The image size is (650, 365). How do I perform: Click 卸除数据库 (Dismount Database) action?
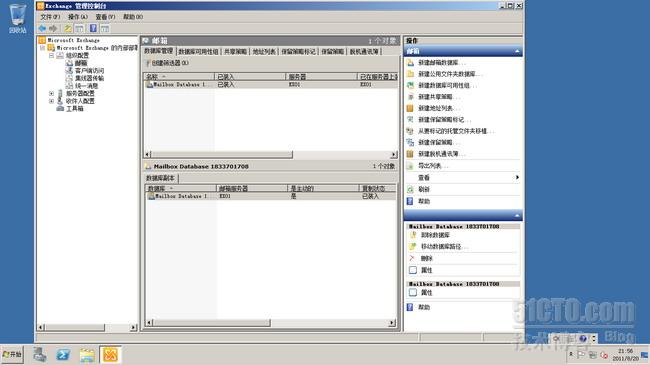click(x=435, y=235)
